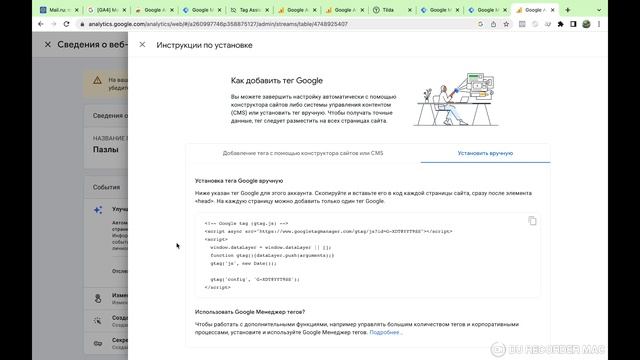The image size is (640, 360).
Task: Open the Chrome extensions puzzle menu
Action: pos(560,24)
